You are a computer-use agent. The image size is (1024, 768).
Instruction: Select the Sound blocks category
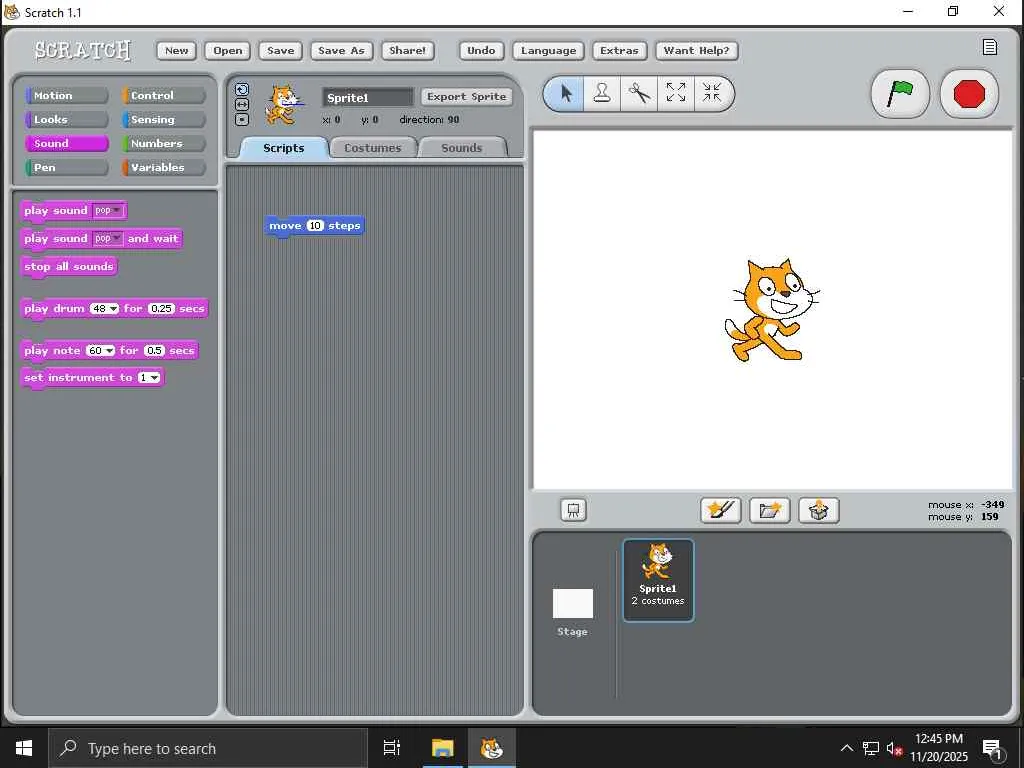pos(67,144)
